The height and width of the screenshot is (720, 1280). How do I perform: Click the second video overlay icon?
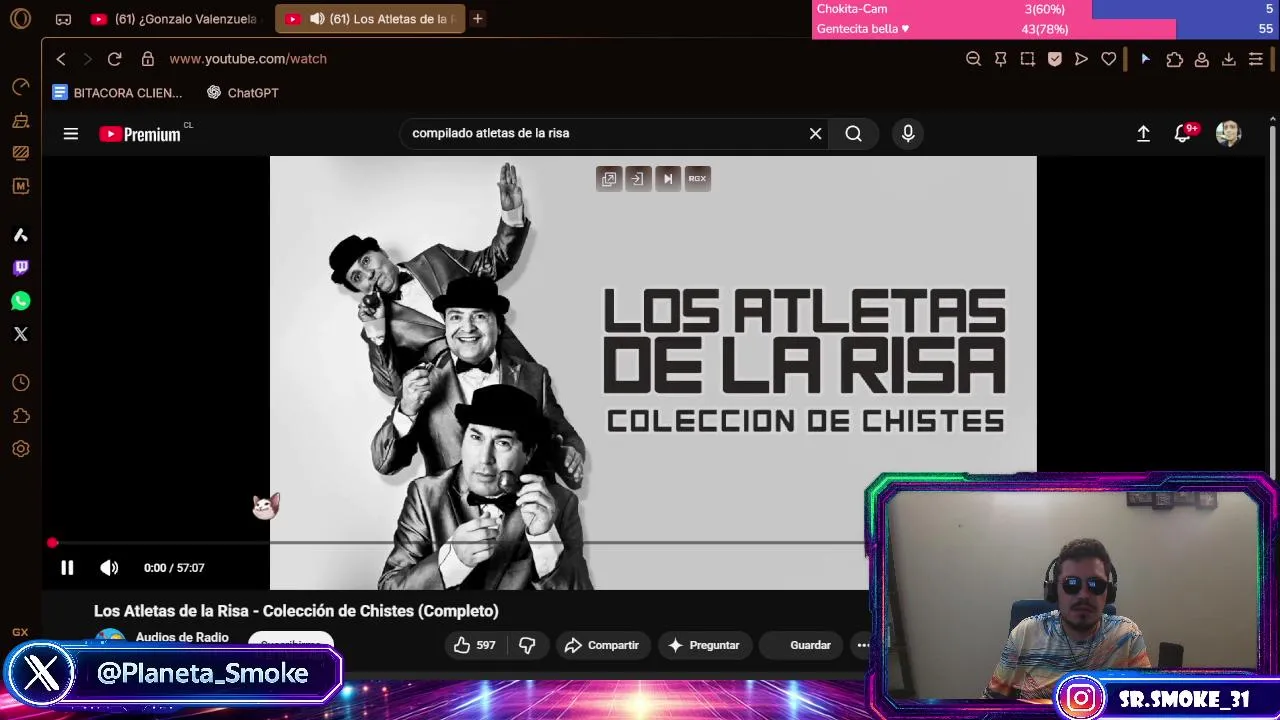[637, 179]
